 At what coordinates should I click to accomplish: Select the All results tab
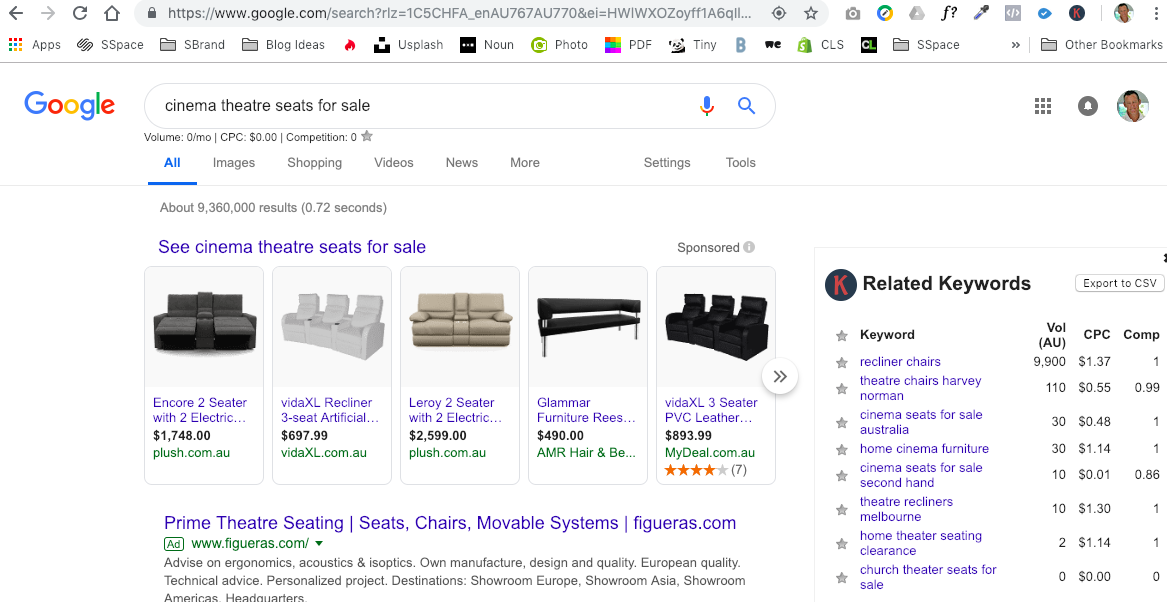[172, 162]
